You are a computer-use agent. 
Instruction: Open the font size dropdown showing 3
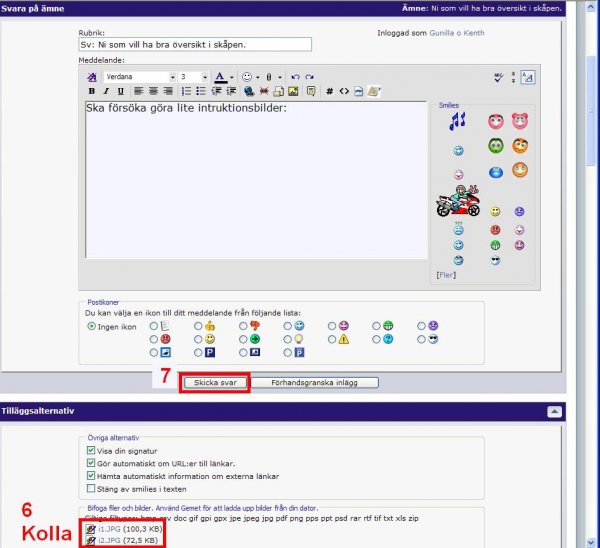coord(205,77)
